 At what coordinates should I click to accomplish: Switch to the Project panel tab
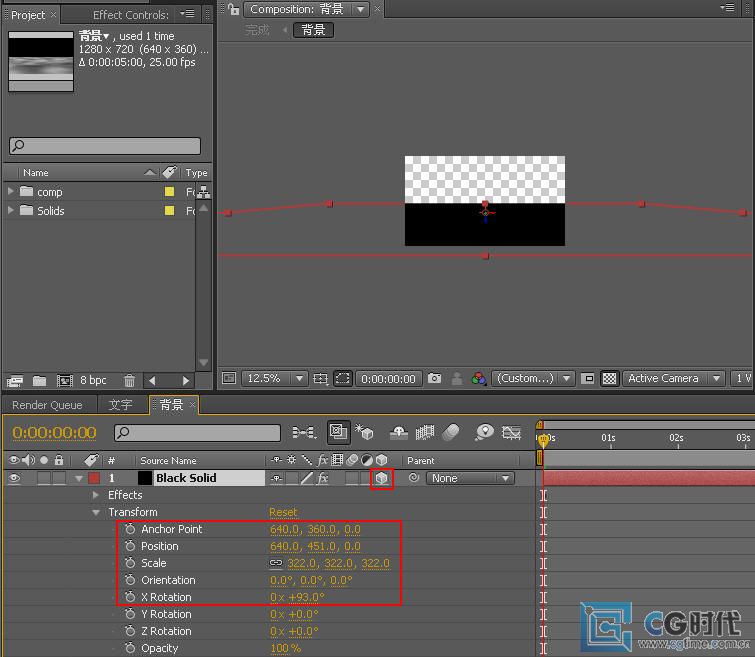pos(28,15)
